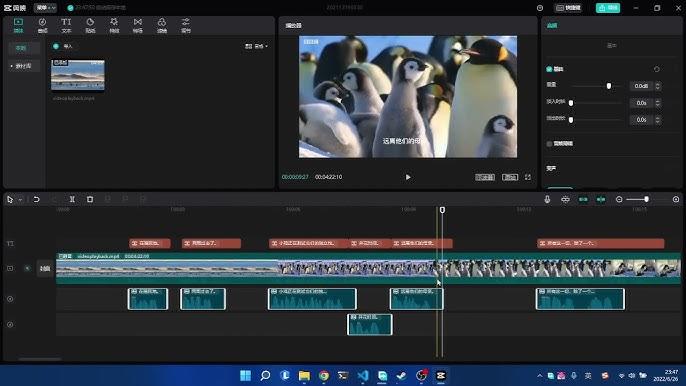Click the fade-in stepper arrows

pos(658,103)
